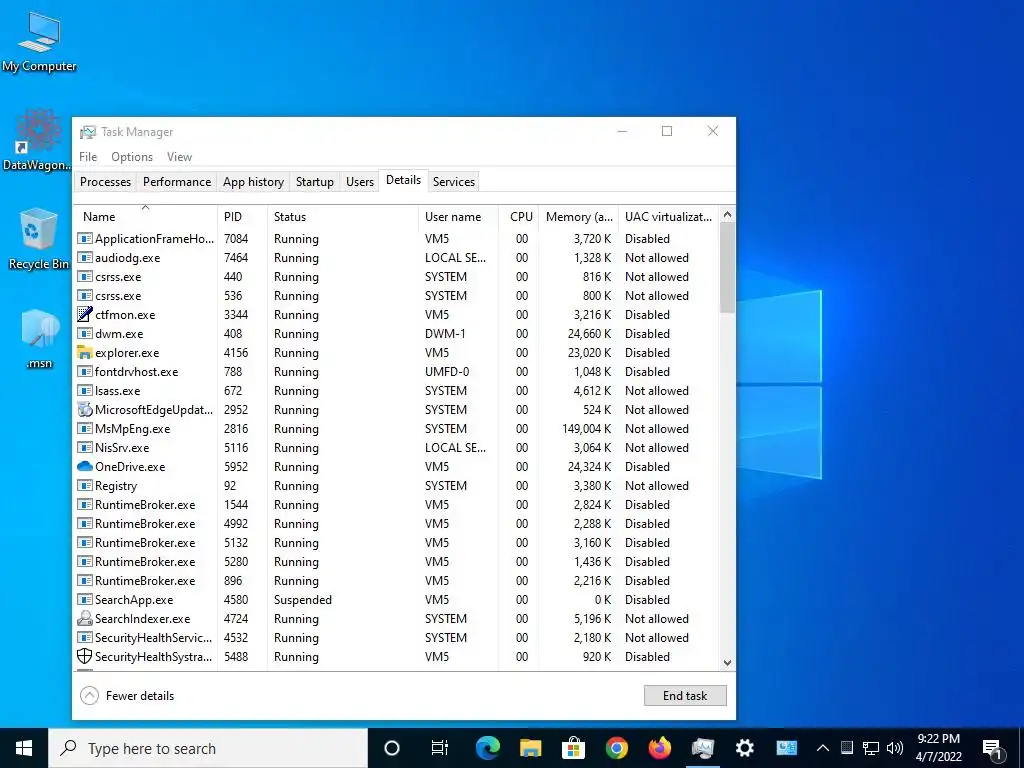The height and width of the screenshot is (768, 1024).
Task: Click the taskbar clock showing 9:22 PM
Action: 938,748
